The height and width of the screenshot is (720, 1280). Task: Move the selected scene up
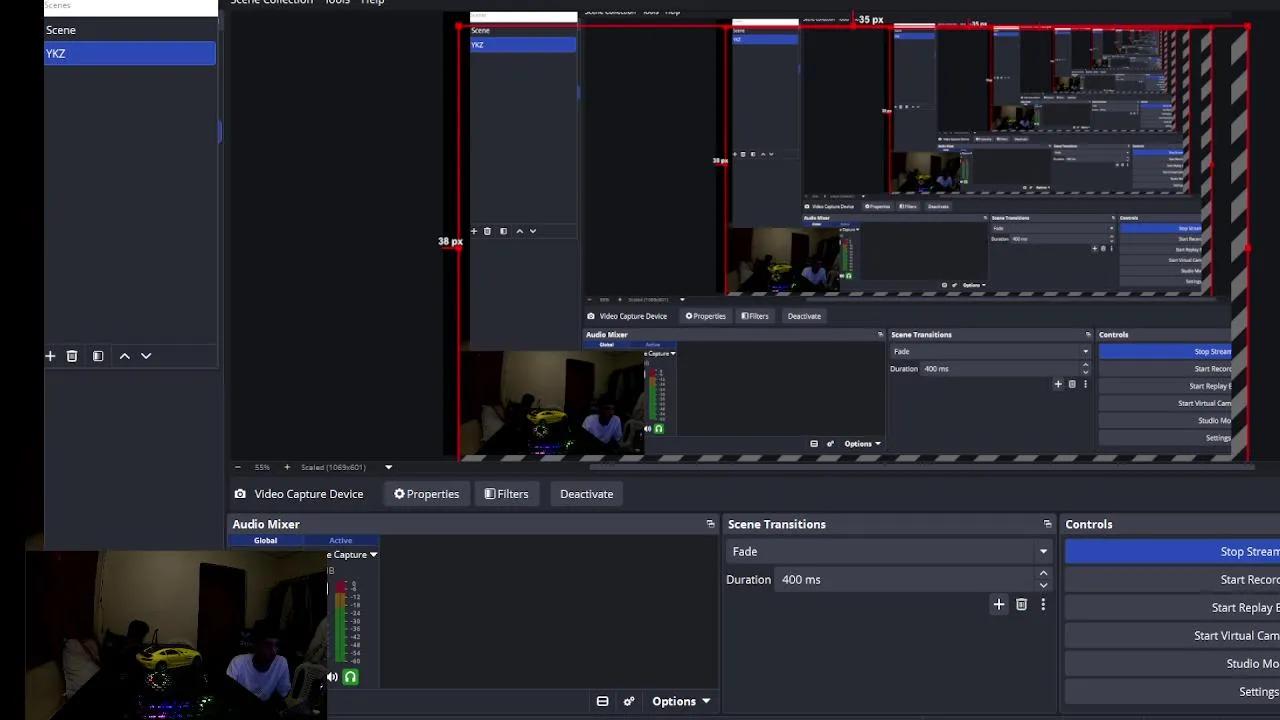point(125,356)
